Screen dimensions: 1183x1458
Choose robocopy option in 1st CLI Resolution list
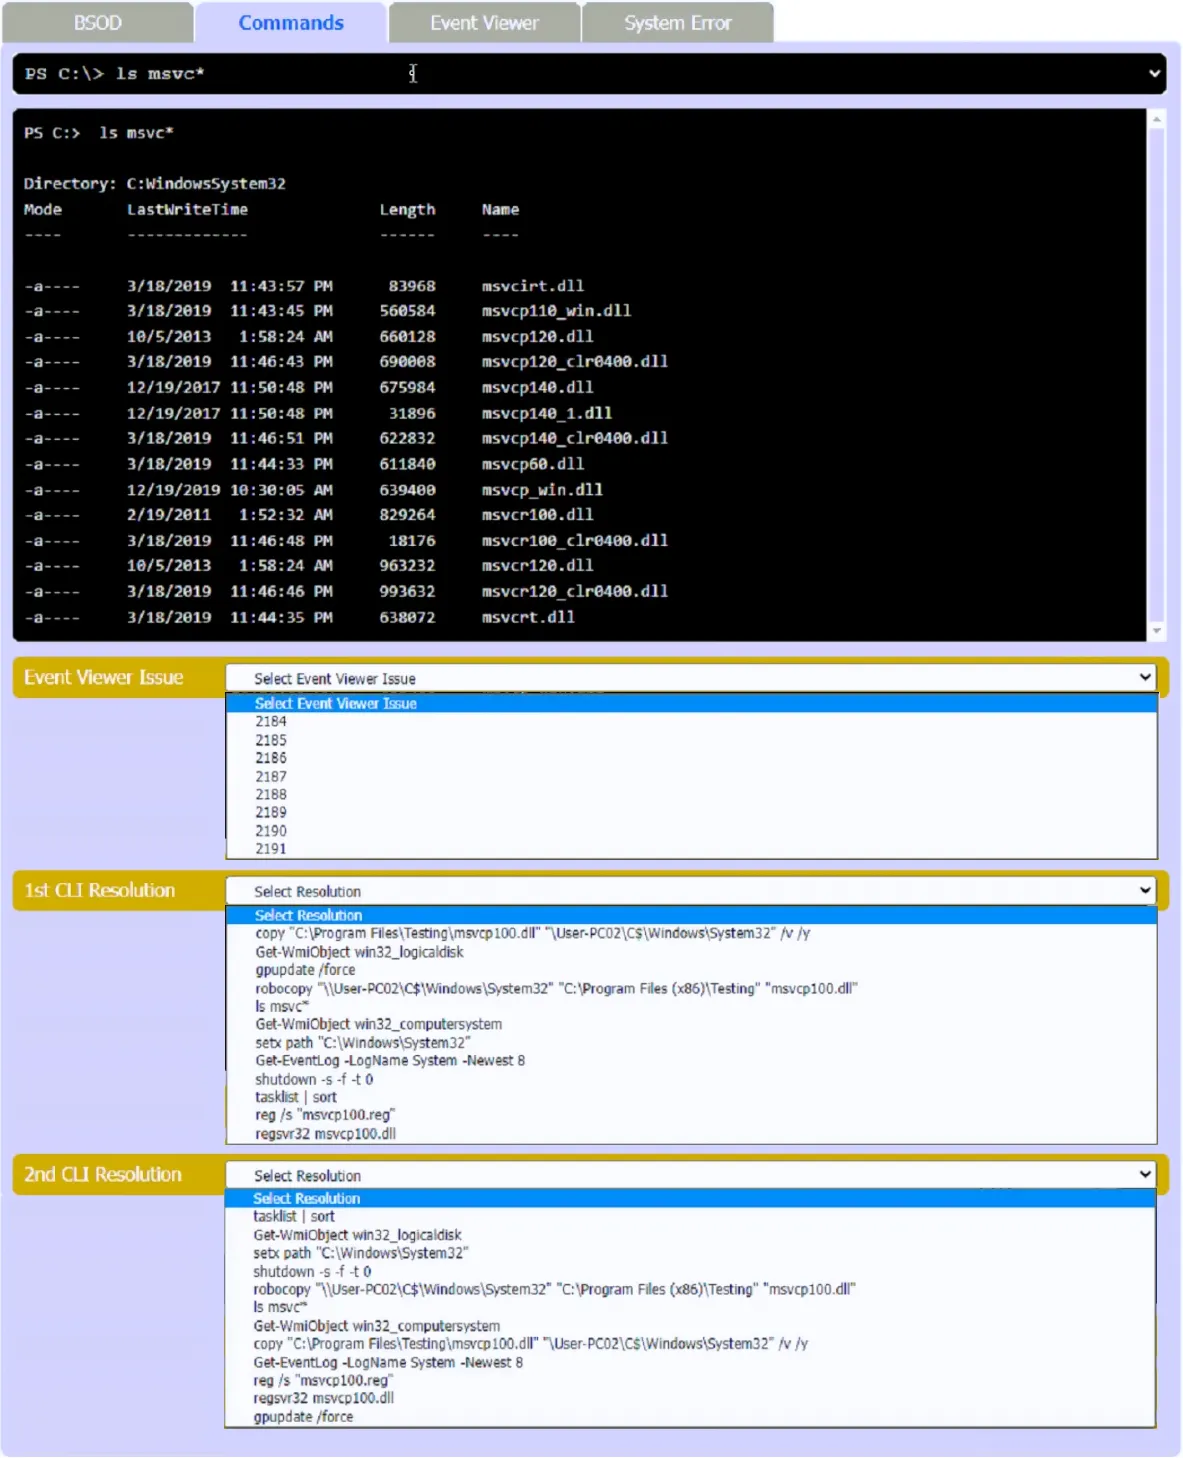[691, 988]
